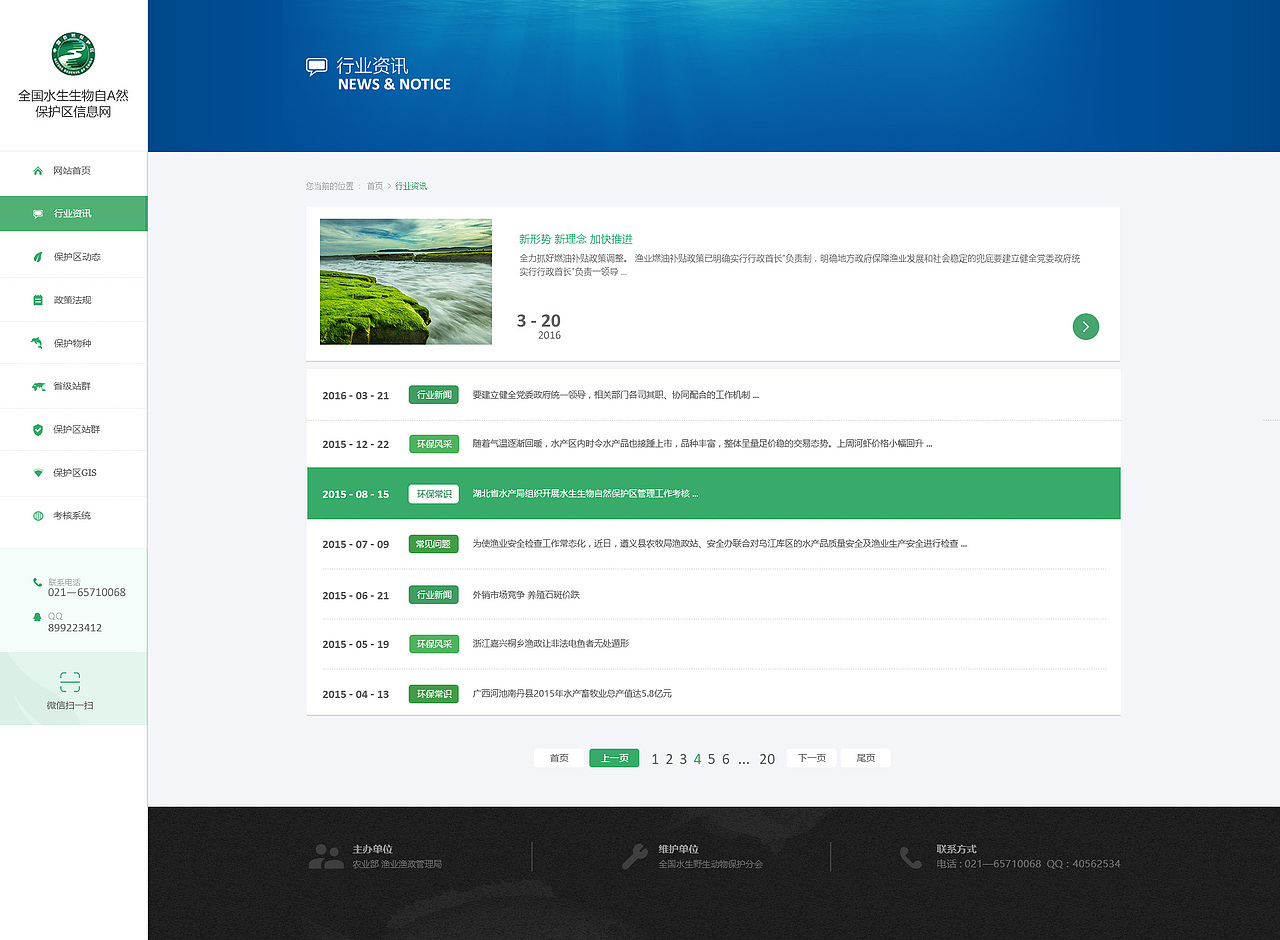Image resolution: width=1280 pixels, height=940 pixels.
Task: Click the wrench icon next to 维护单位
Action: tap(635, 856)
